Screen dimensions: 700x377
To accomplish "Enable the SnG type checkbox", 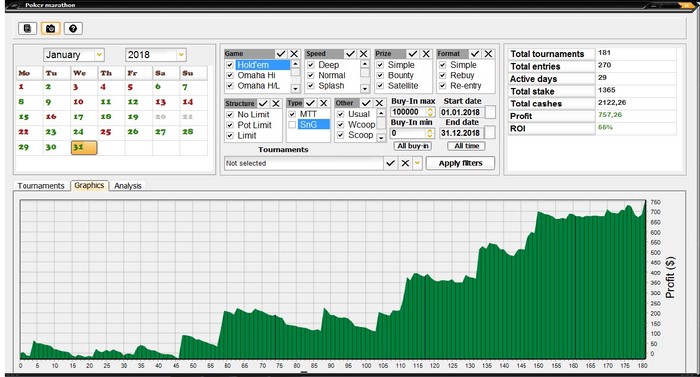I will pyautogui.click(x=292, y=125).
